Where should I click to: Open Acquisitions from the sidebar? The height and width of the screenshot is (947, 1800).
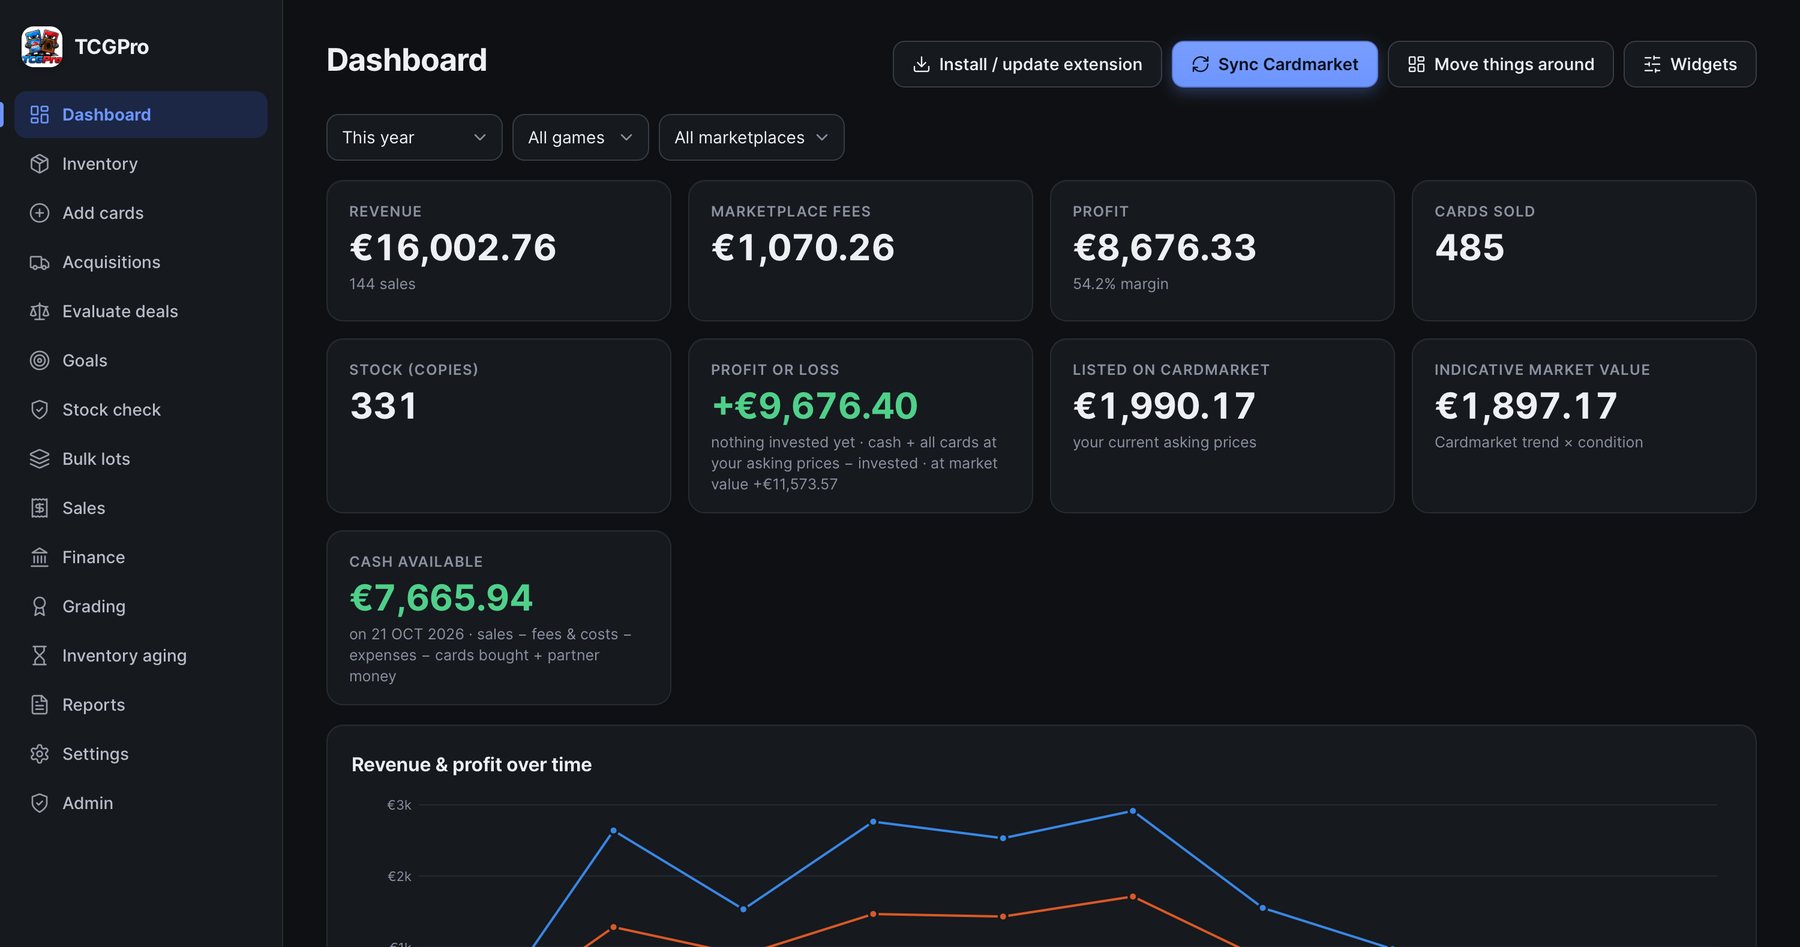141,262
